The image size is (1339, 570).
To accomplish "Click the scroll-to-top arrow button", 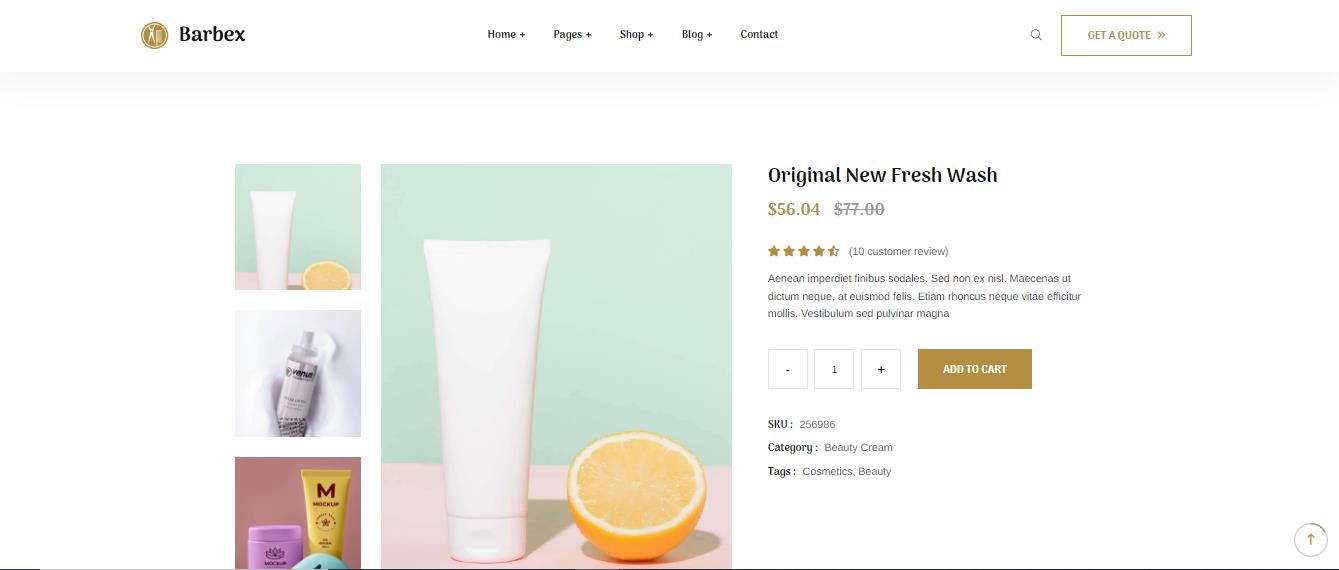I will 1310,540.
